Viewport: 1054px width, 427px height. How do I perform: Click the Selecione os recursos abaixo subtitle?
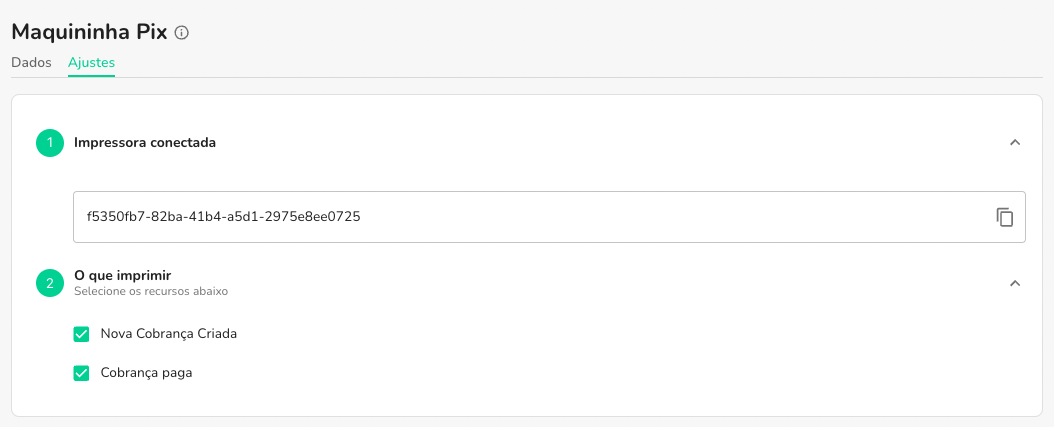150,292
